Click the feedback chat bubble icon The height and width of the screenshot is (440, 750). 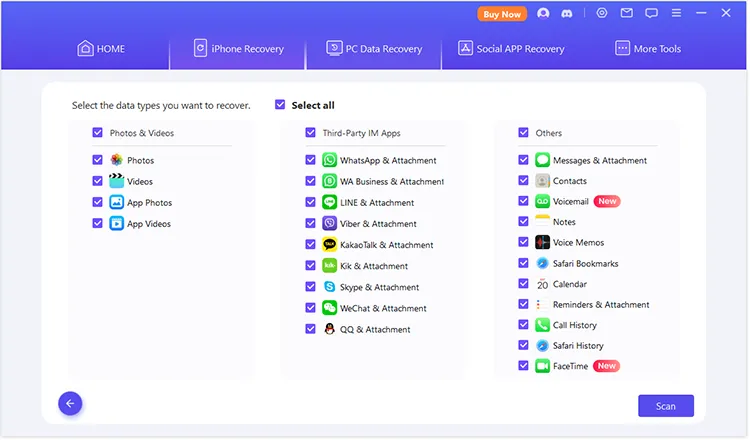[652, 14]
